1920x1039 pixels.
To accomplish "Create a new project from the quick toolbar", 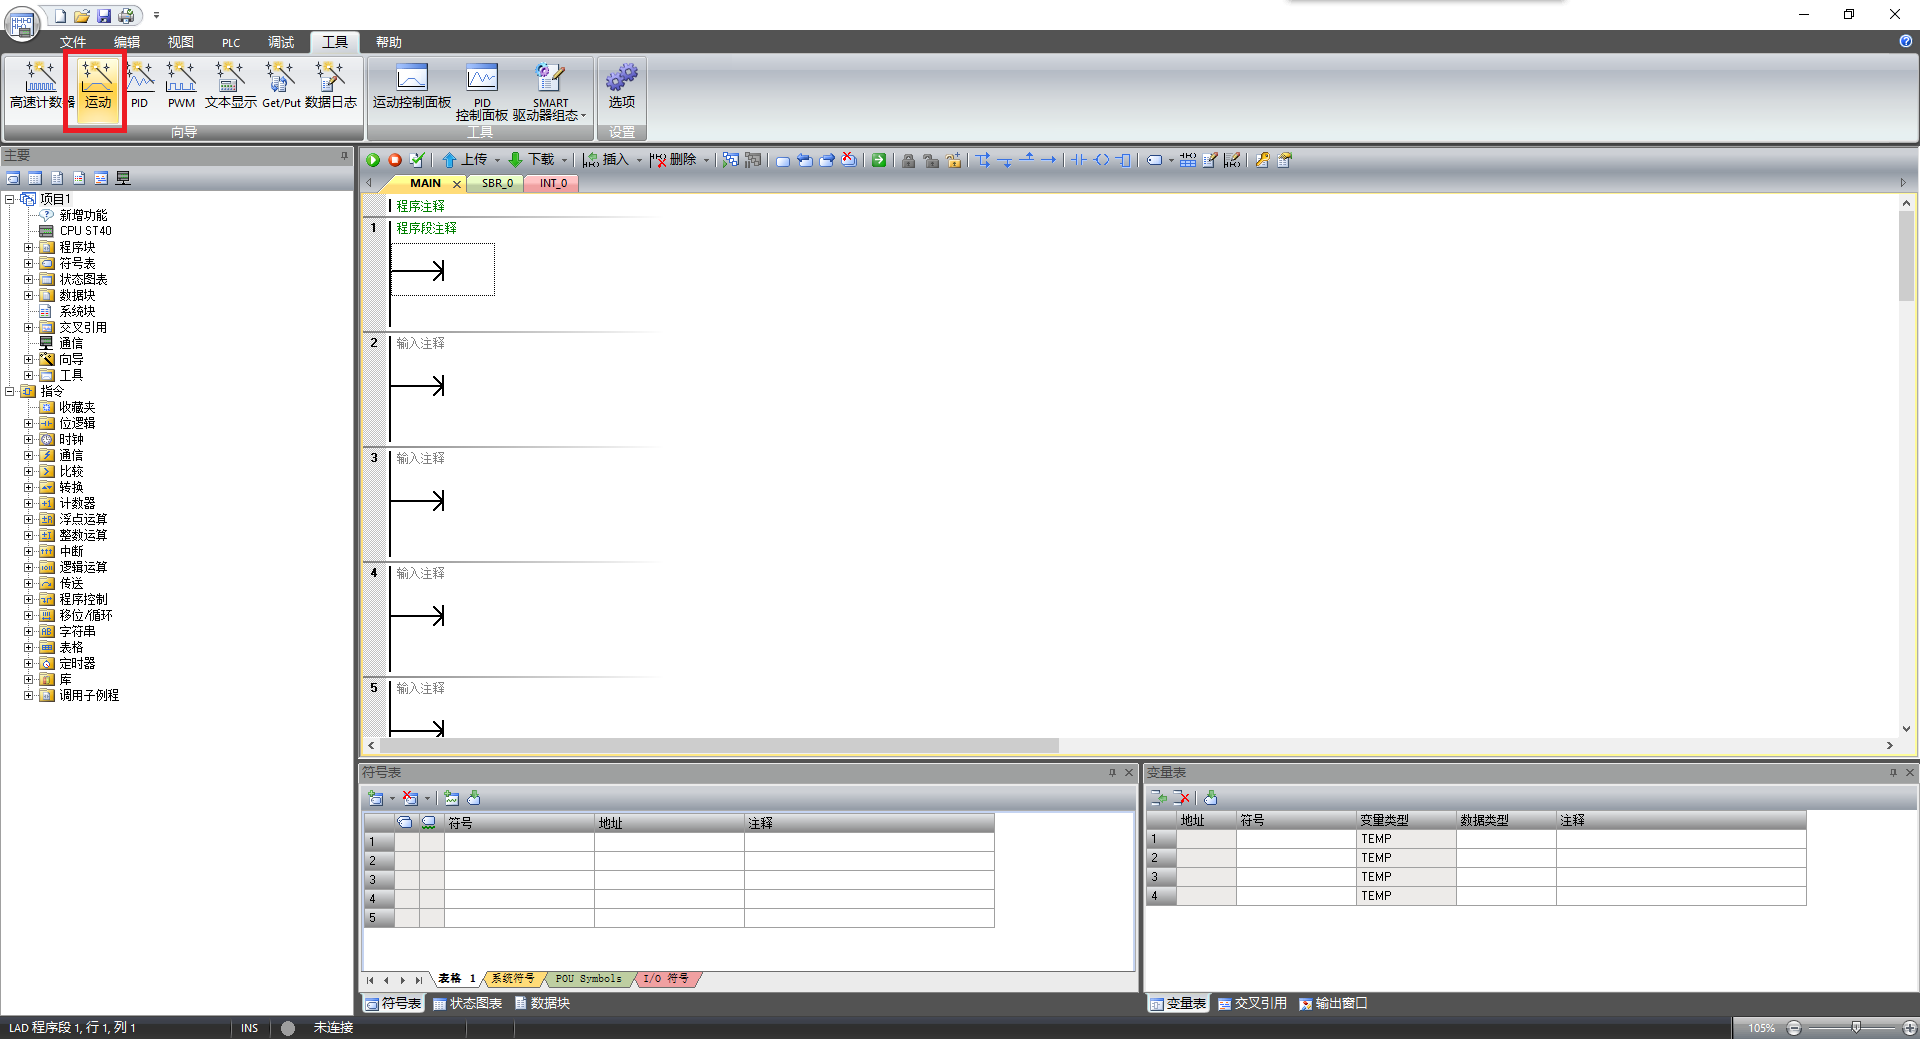I will coord(60,16).
